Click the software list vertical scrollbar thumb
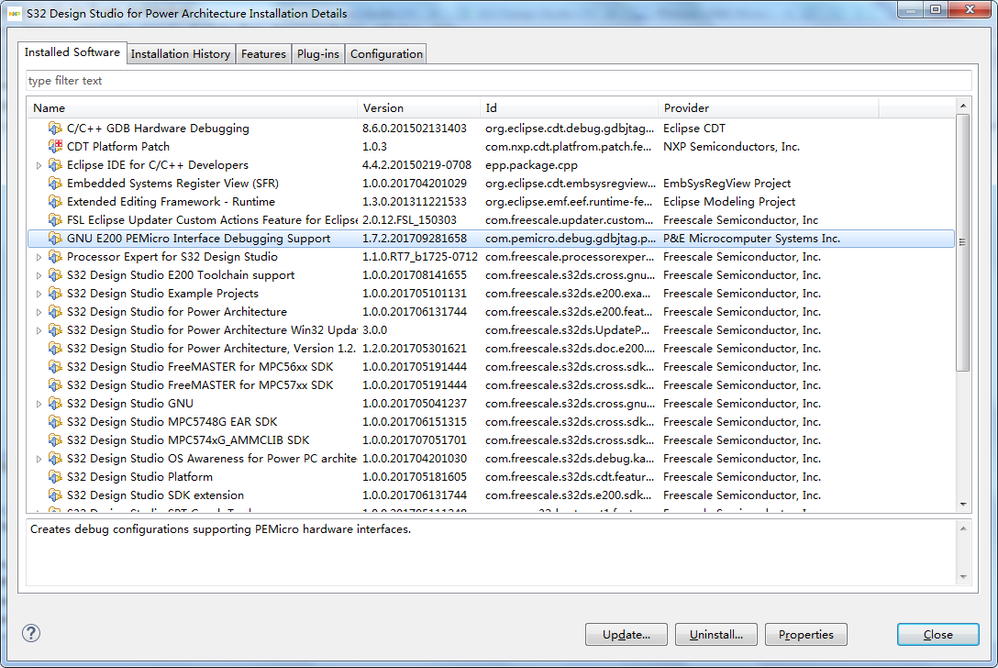Image resolution: width=998 pixels, height=668 pixels. pos(962,242)
